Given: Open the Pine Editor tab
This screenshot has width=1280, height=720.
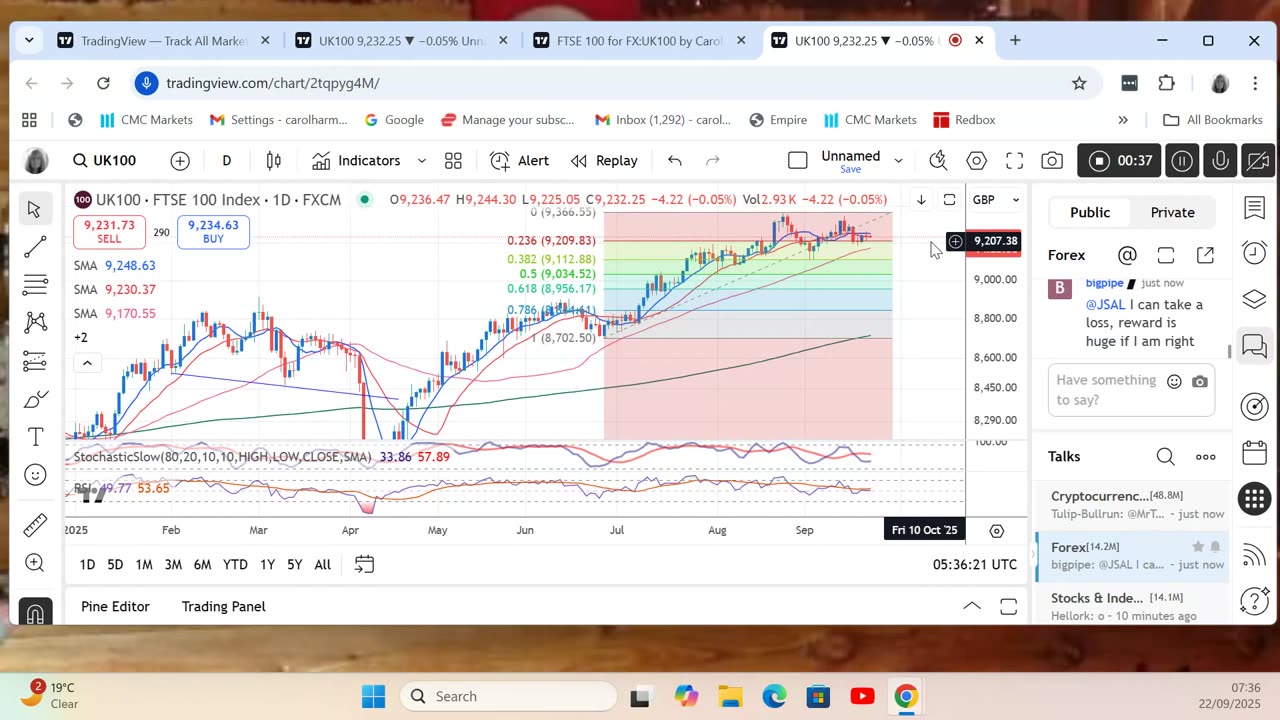Looking at the screenshot, I should click(x=115, y=606).
